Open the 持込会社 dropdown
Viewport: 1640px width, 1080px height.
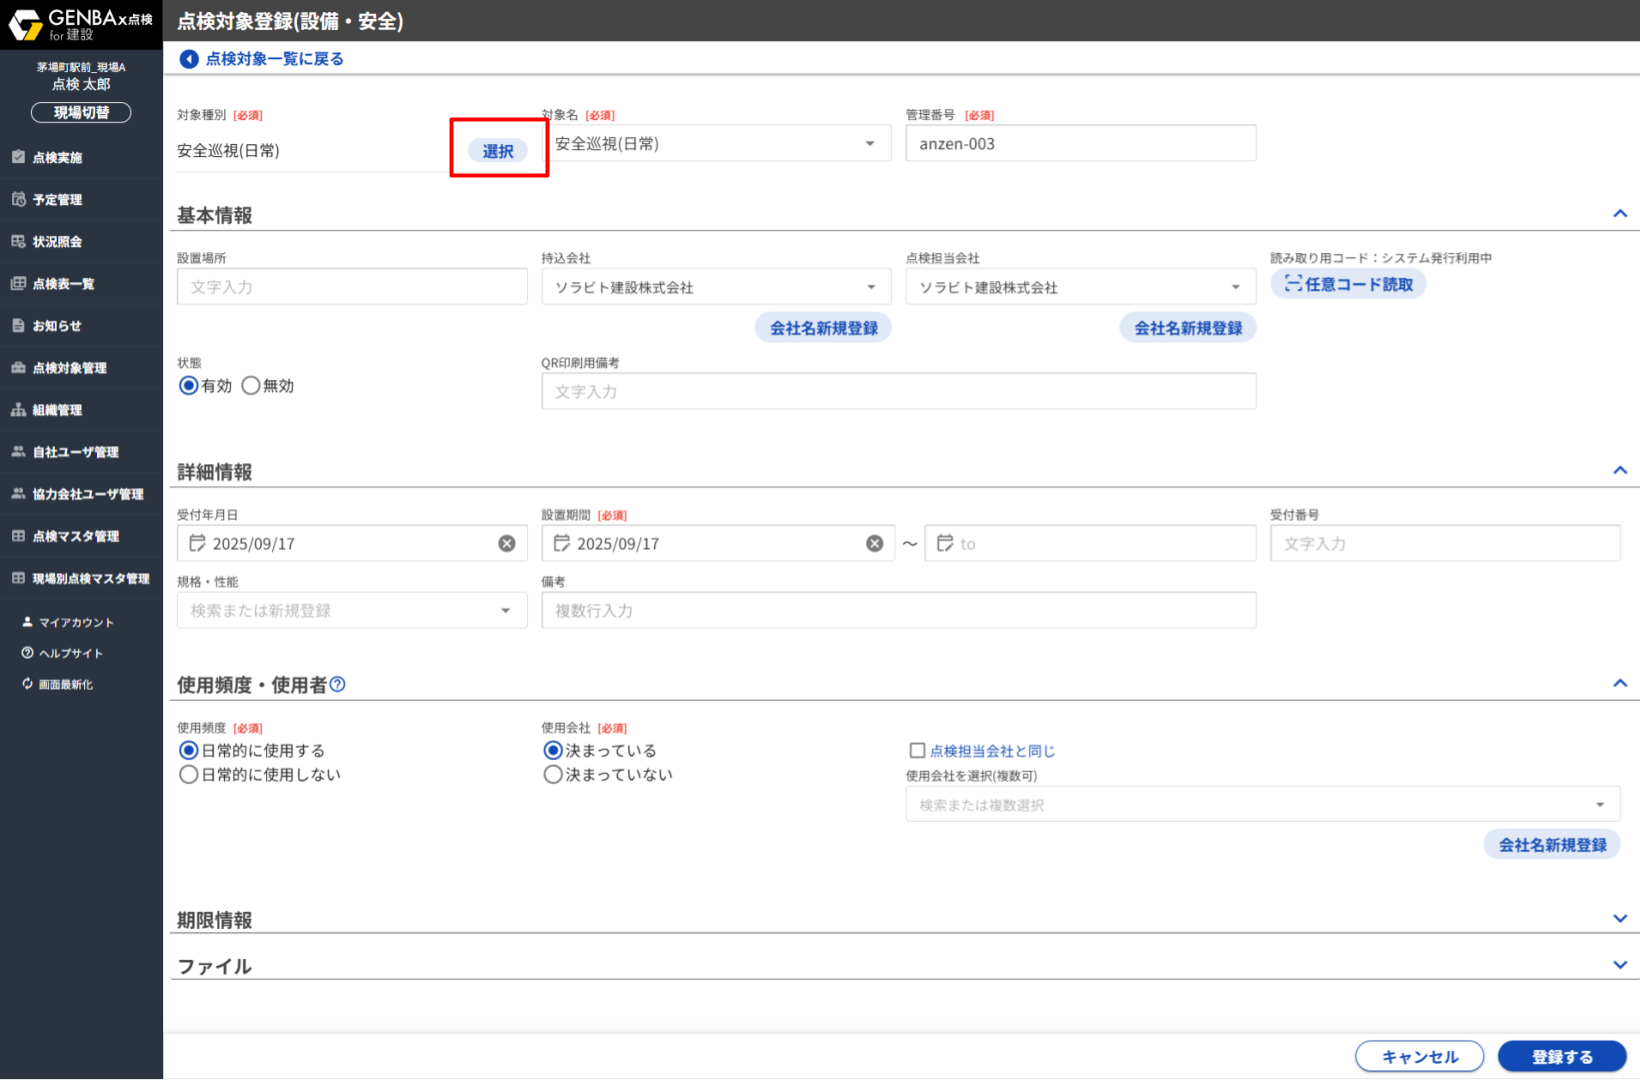716,287
